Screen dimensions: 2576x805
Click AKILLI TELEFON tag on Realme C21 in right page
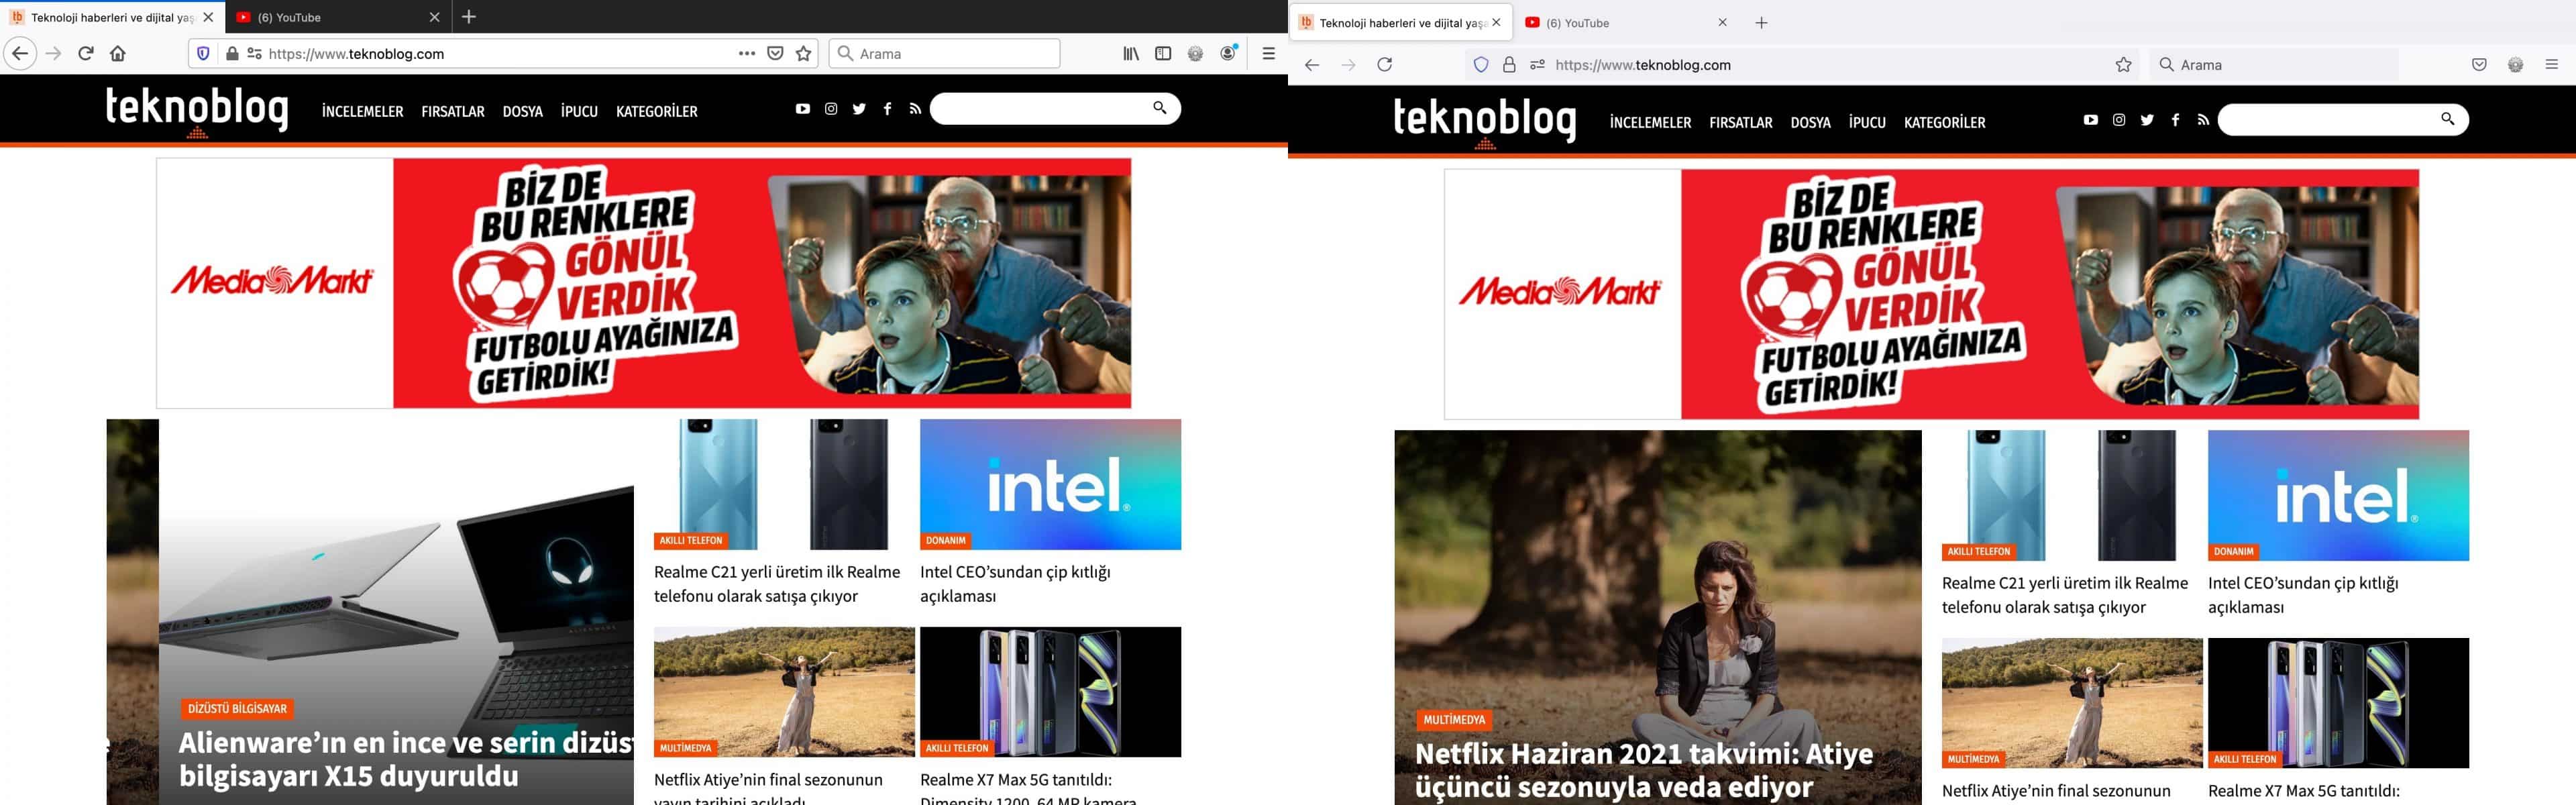coord(1978,551)
